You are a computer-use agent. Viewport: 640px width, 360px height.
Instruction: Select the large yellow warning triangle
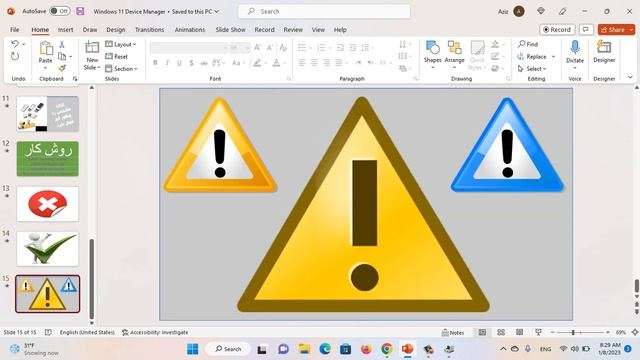363,205
